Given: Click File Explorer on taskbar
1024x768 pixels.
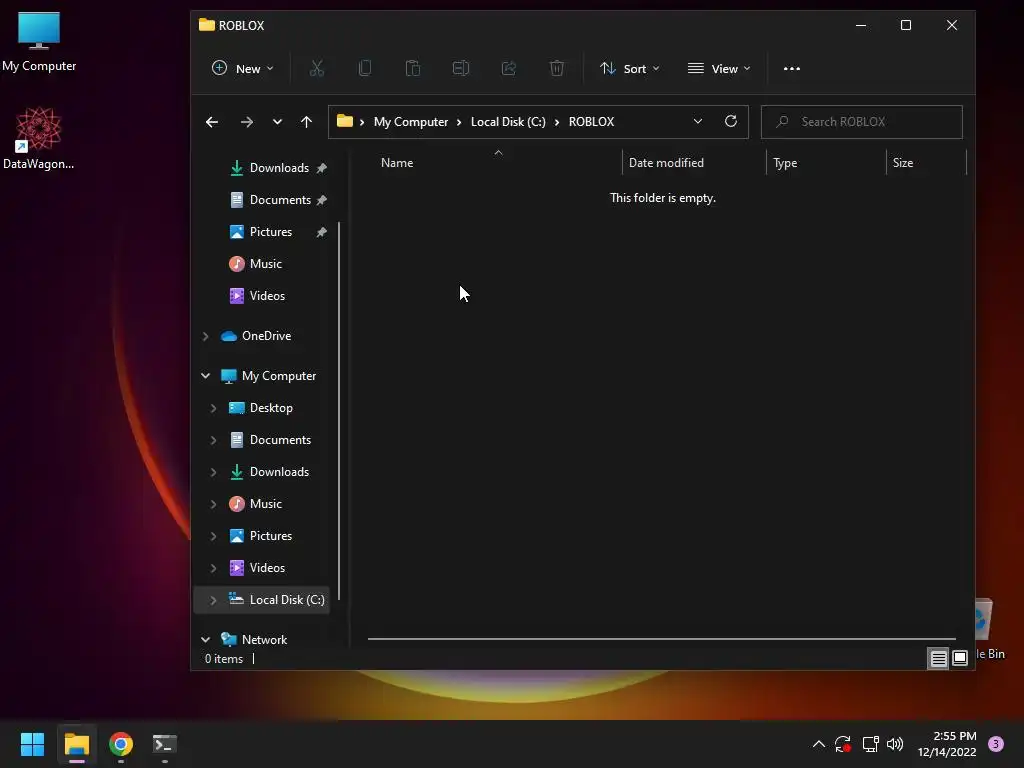Looking at the screenshot, I should (x=76, y=744).
